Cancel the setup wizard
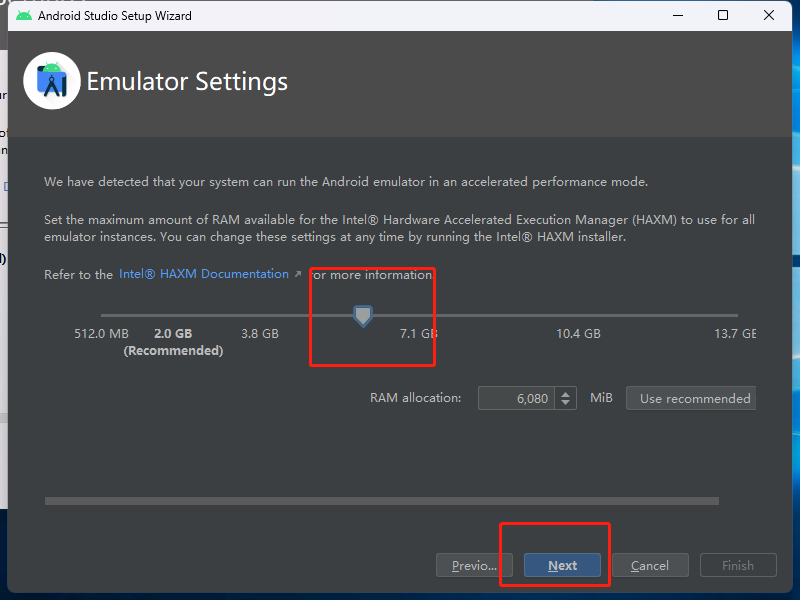This screenshot has width=800, height=600. [x=650, y=566]
